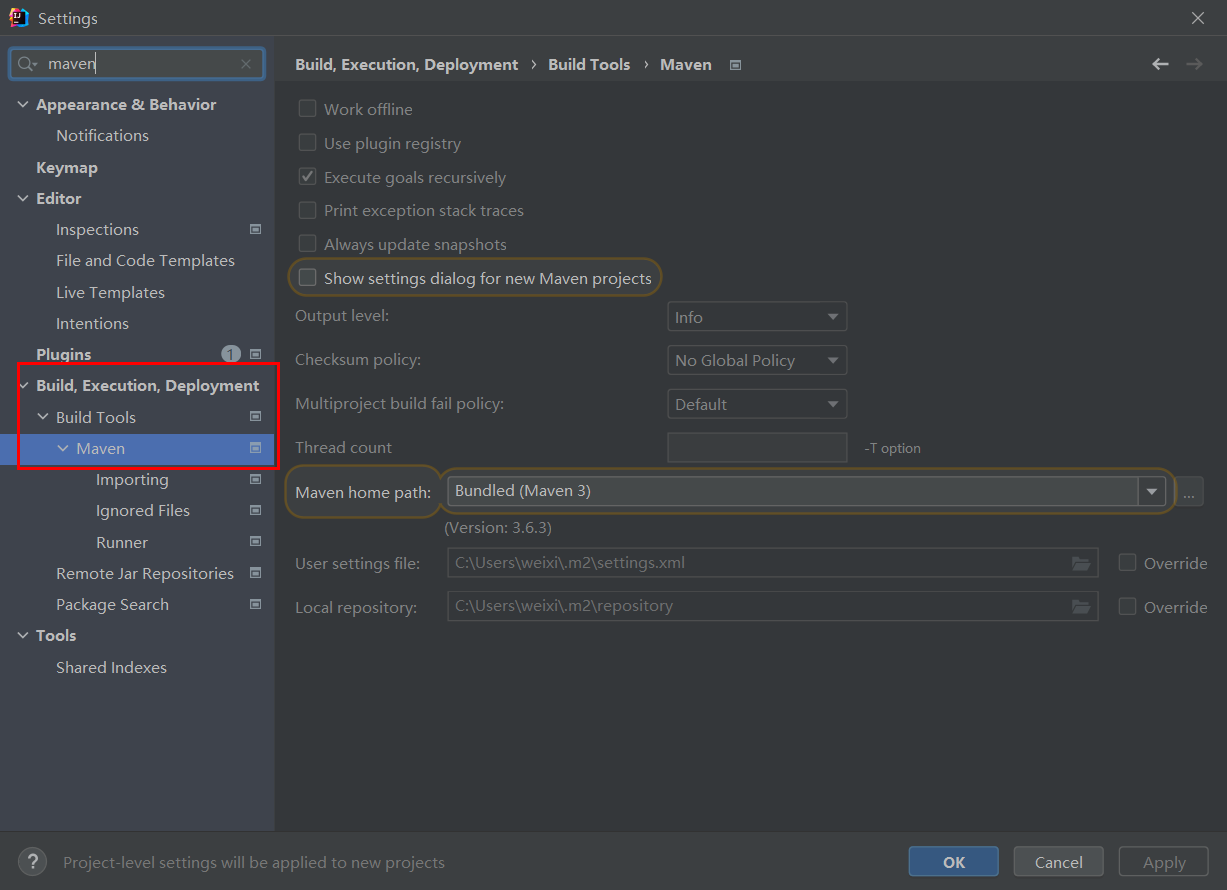Click the search magnifier icon
Image resolution: width=1227 pixels, height=890 pixels.
coord(25,64)
